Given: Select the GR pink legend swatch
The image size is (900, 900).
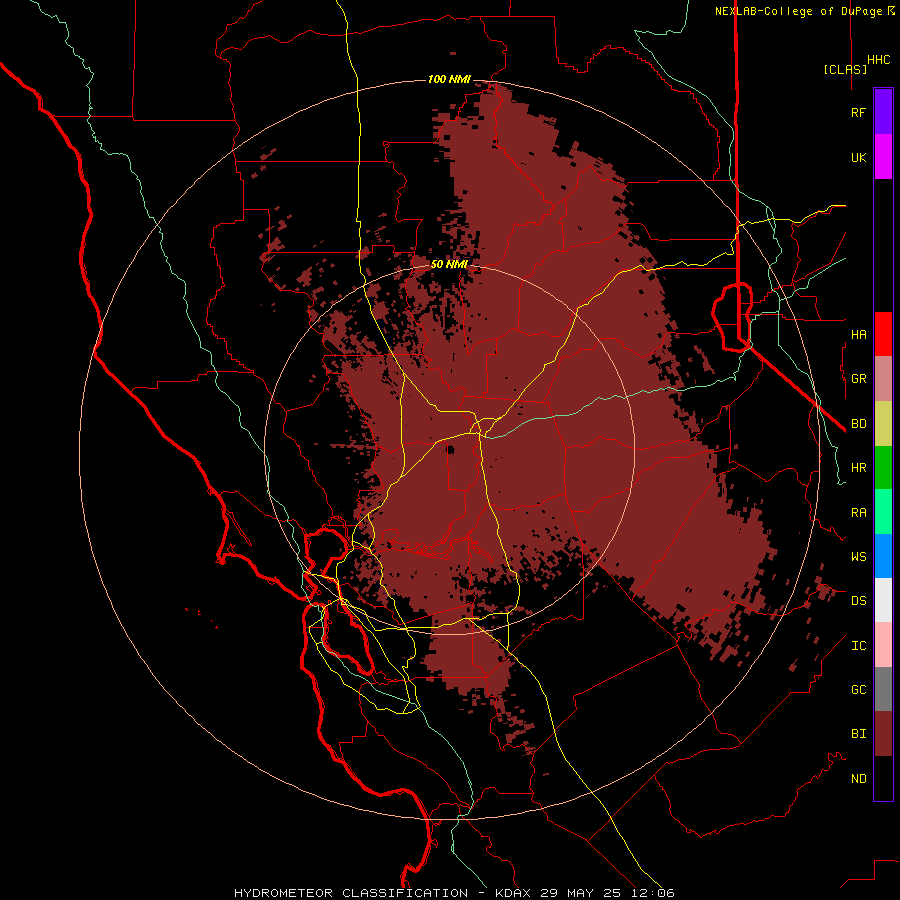Looking at the screenshot, I should tap(883, 379).
